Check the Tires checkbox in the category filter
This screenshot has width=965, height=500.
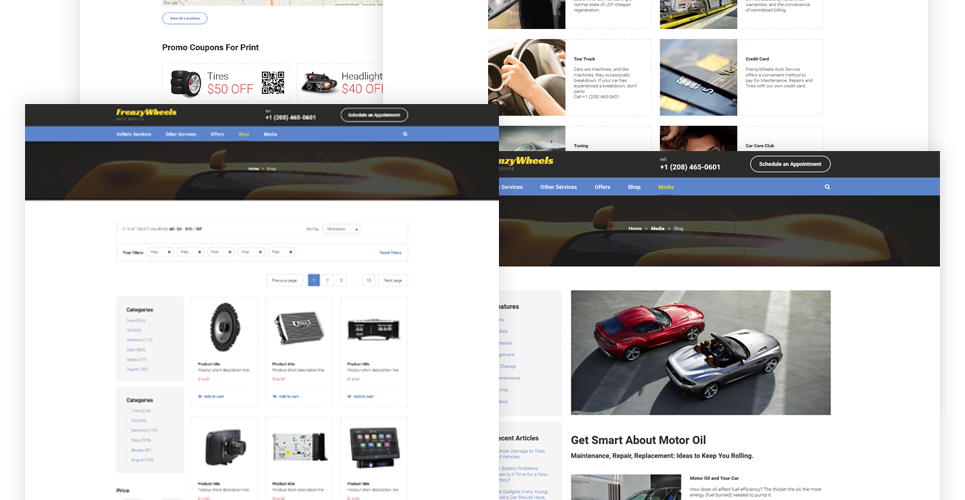[x=129, y=411]
